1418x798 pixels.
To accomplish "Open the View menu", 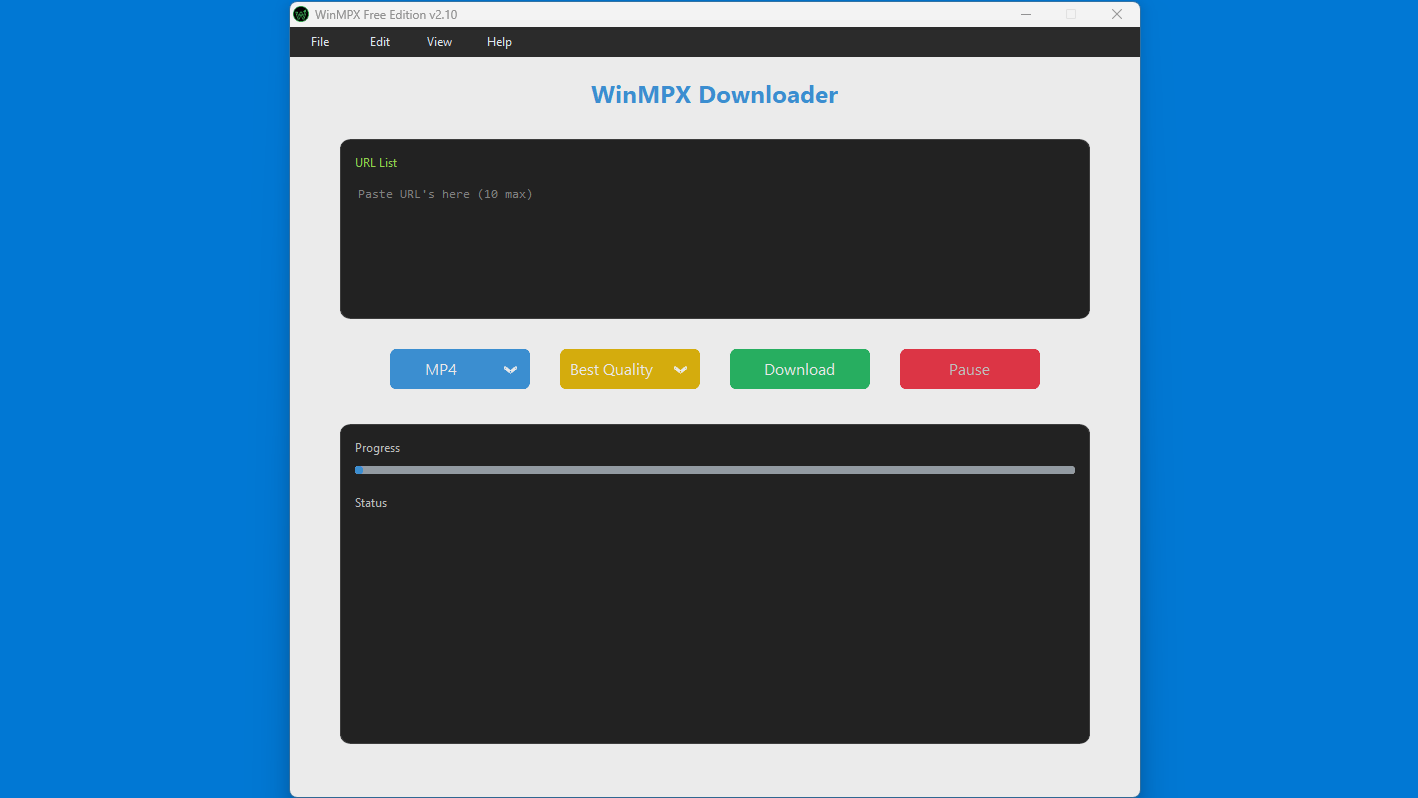I will [439, 41].
